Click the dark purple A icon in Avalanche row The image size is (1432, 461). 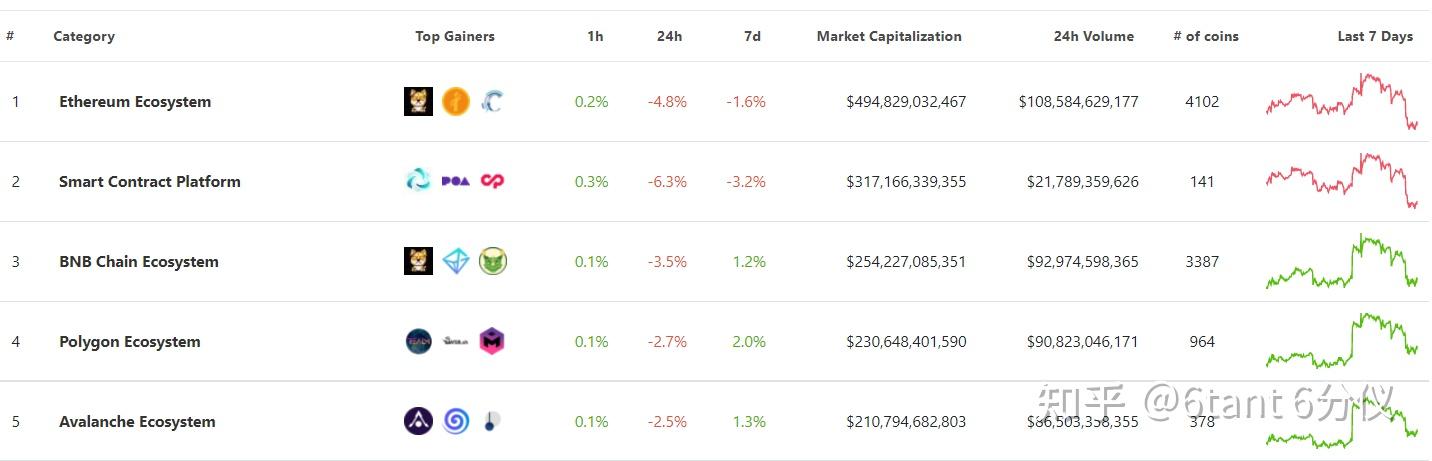[x=418, y=421]
